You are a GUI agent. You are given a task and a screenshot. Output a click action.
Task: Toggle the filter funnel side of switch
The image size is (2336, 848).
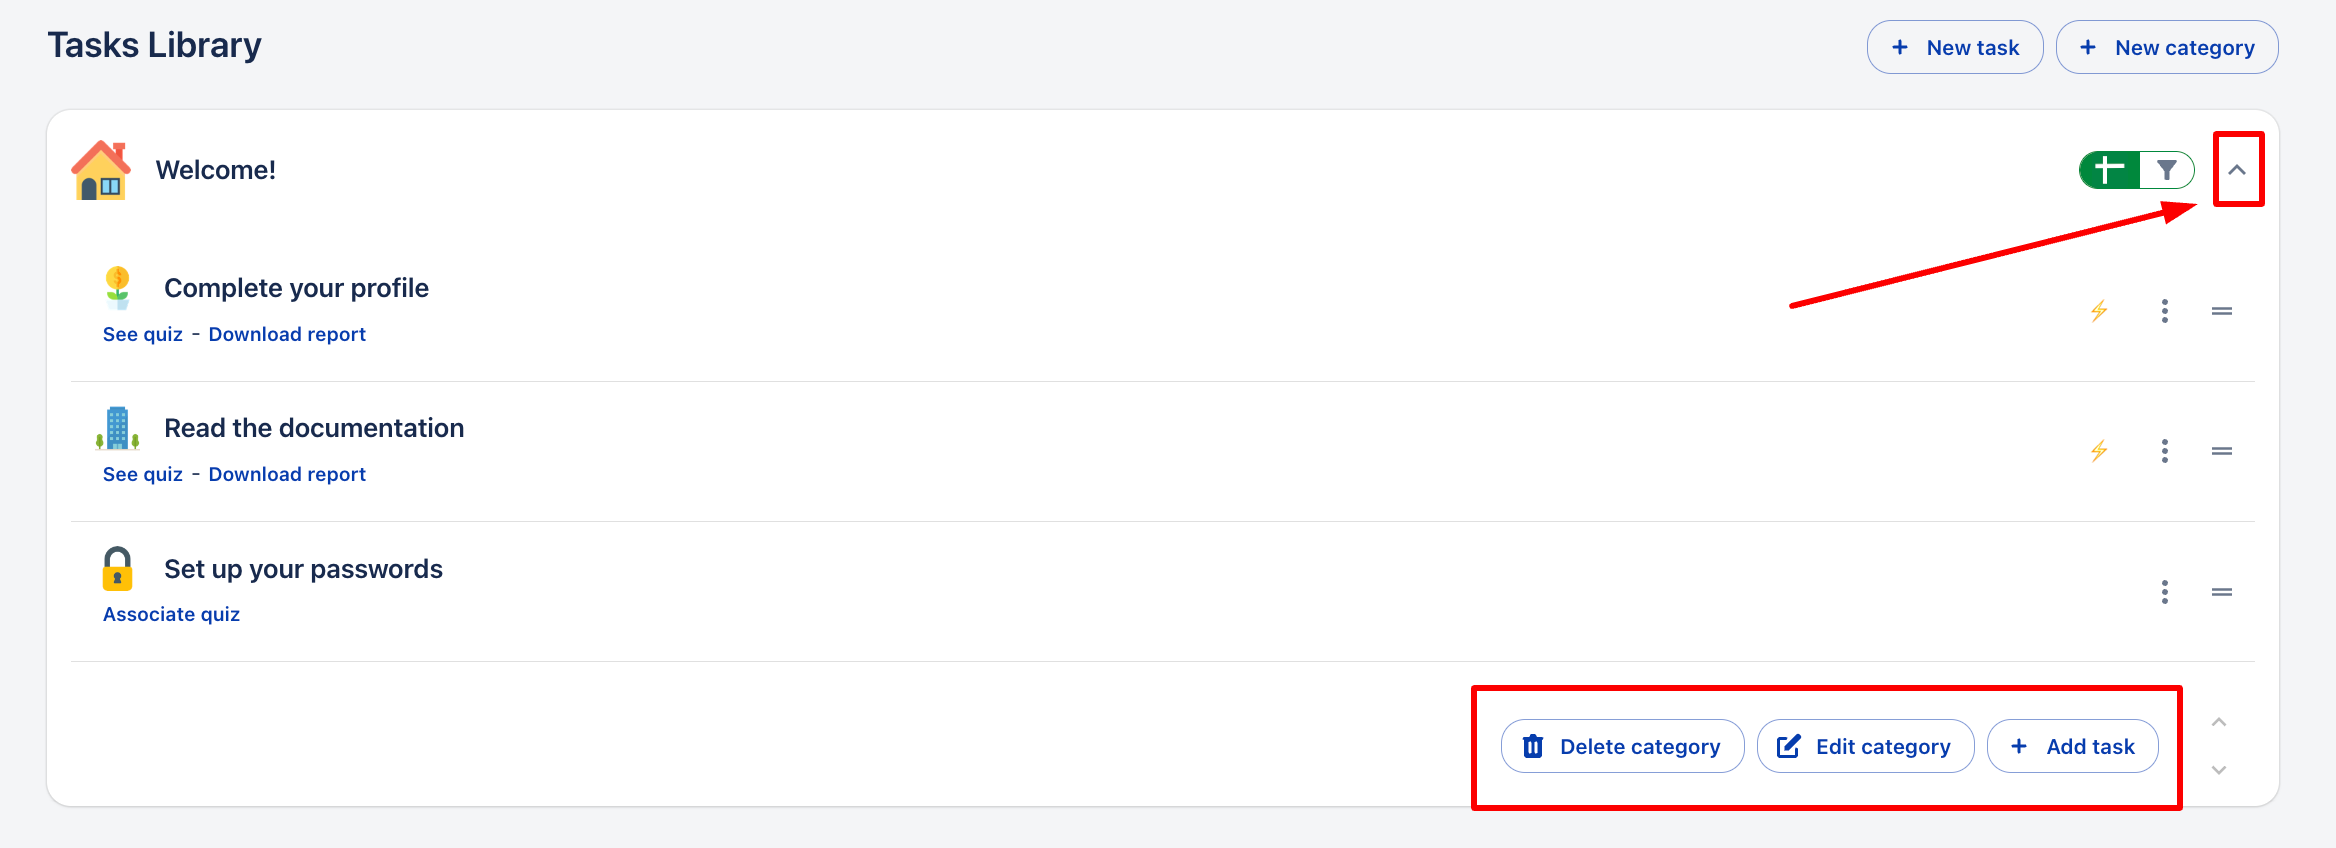pyautogui.click(x=2166, y=170)
